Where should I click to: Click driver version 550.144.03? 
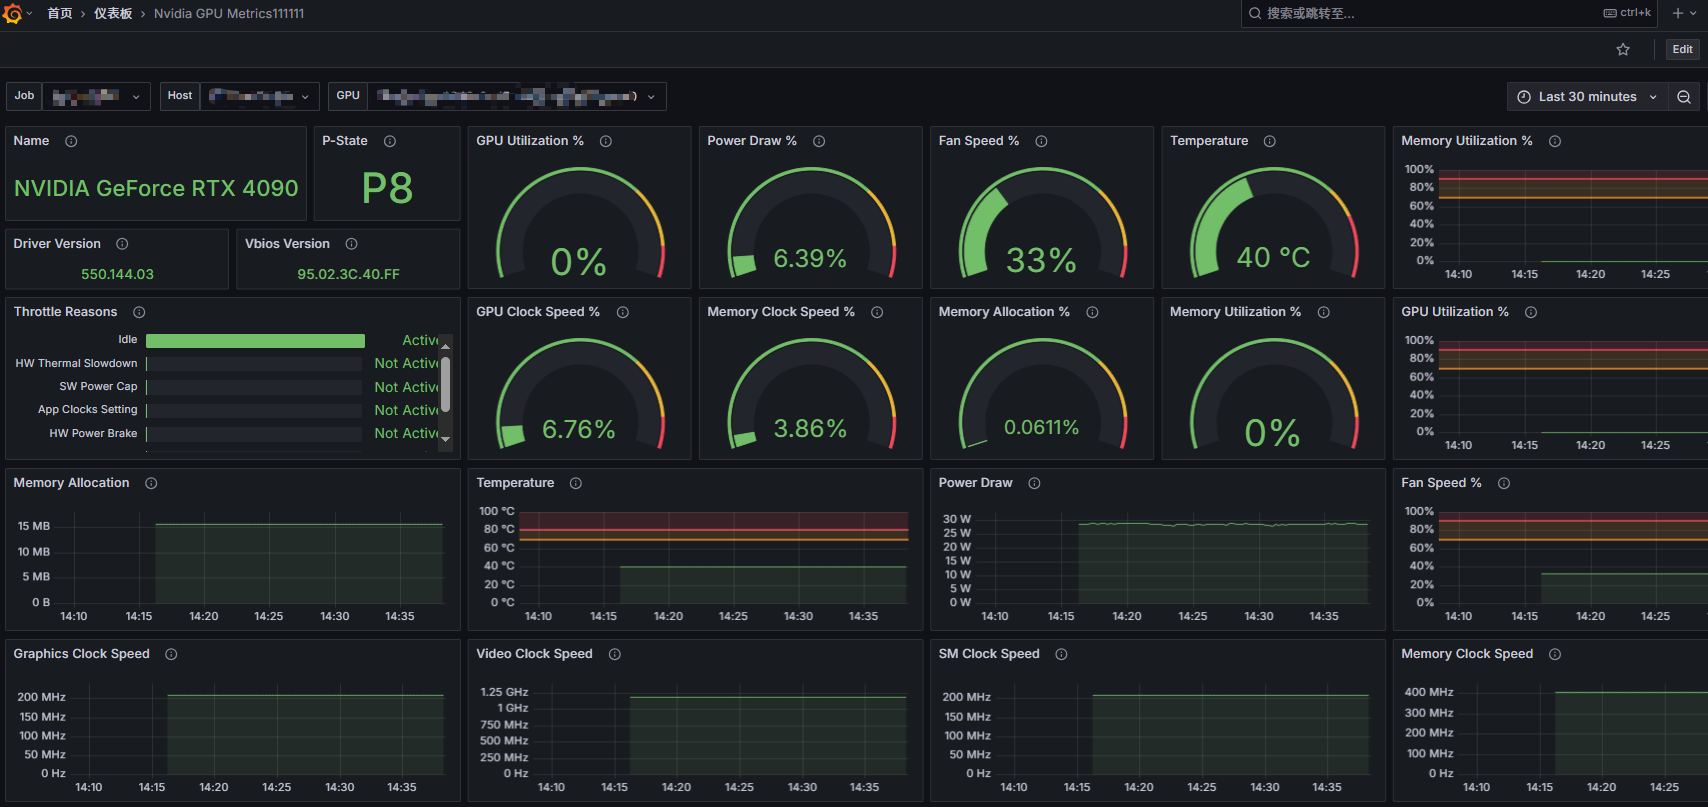[117, 274]
